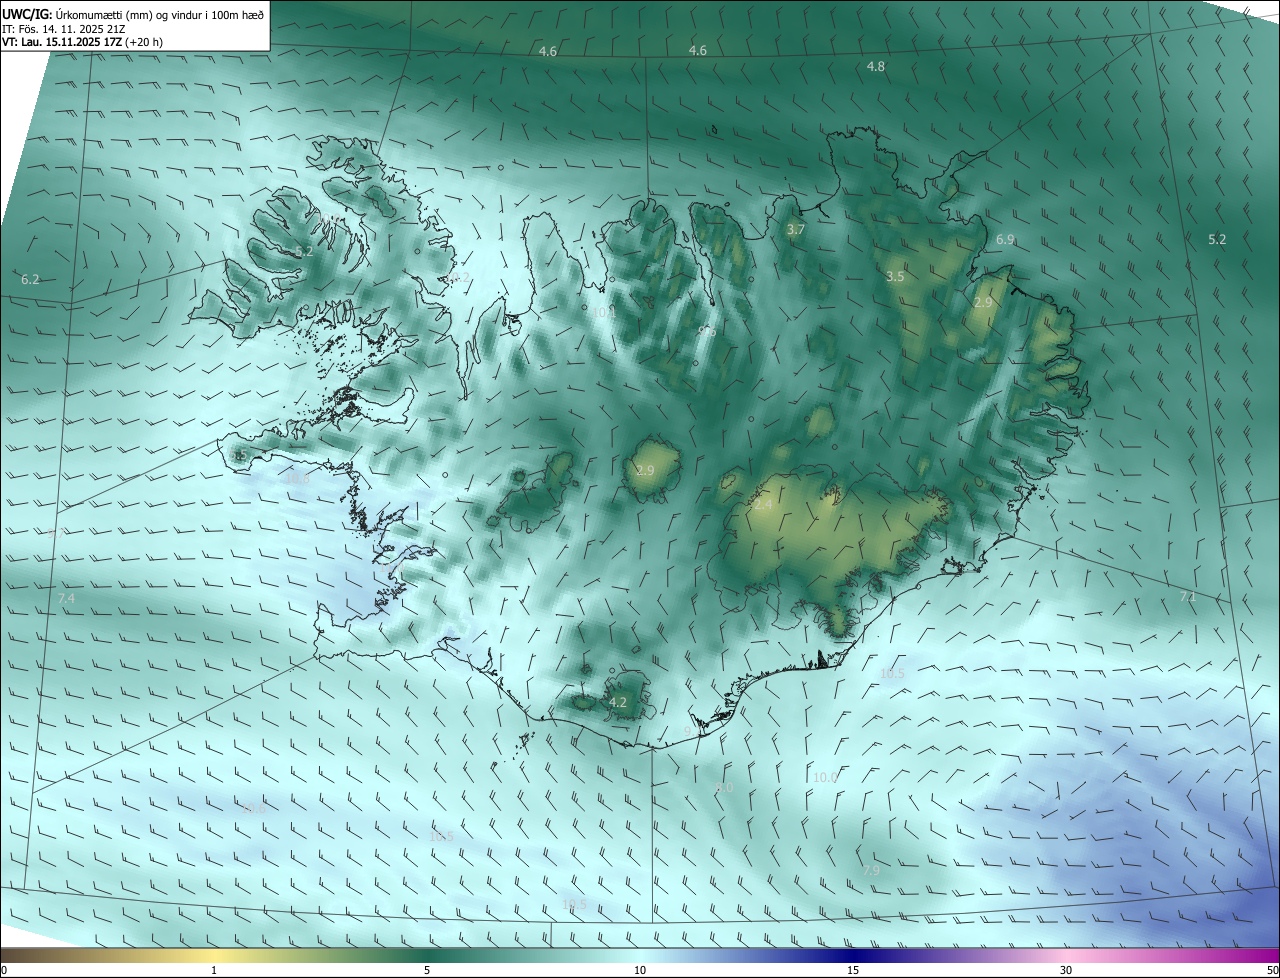Viewport: 1280px width, 978px height.
Task: Select the 6.2 value label
Action: (x=30, y=280)
